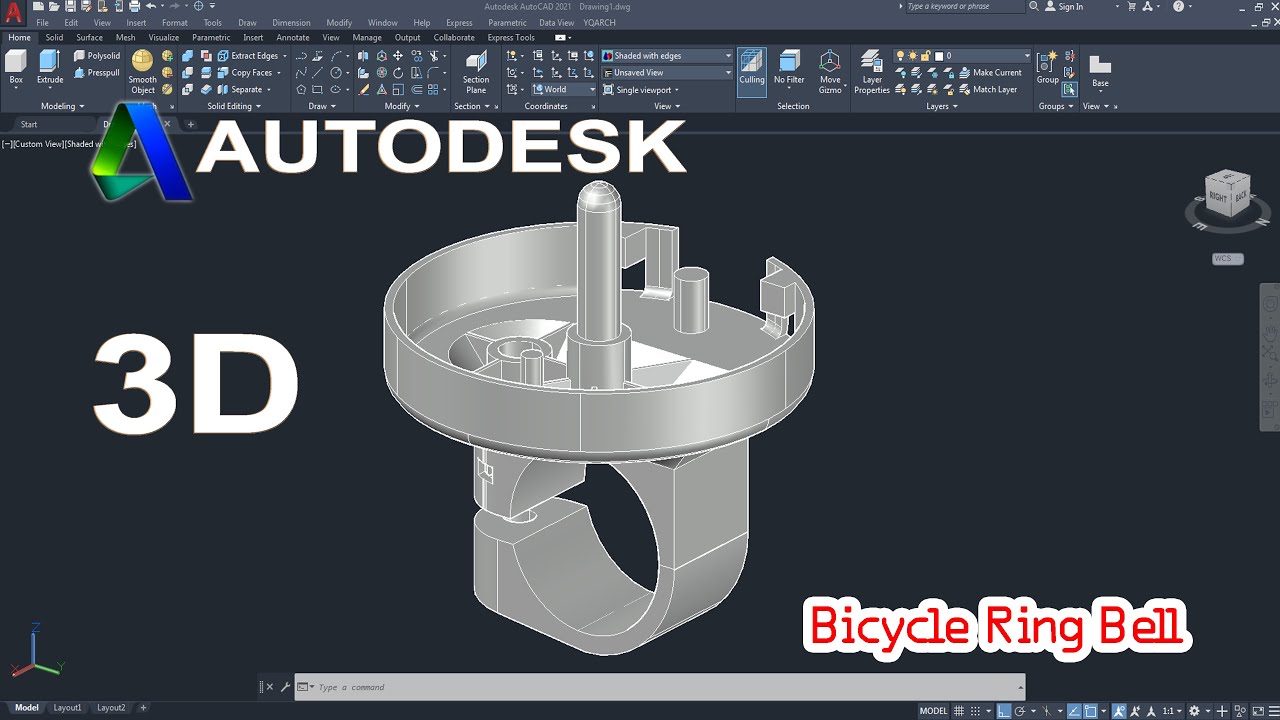Click the Polysolid tool
The image size is (1280, 720).
pyautogui.click(x=97, y=56)
